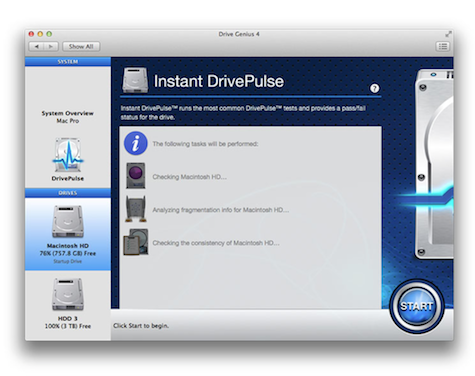Minimize window with the yellow button
The width and height of the screenshot is (475, 376).
[x=40, y=34]
